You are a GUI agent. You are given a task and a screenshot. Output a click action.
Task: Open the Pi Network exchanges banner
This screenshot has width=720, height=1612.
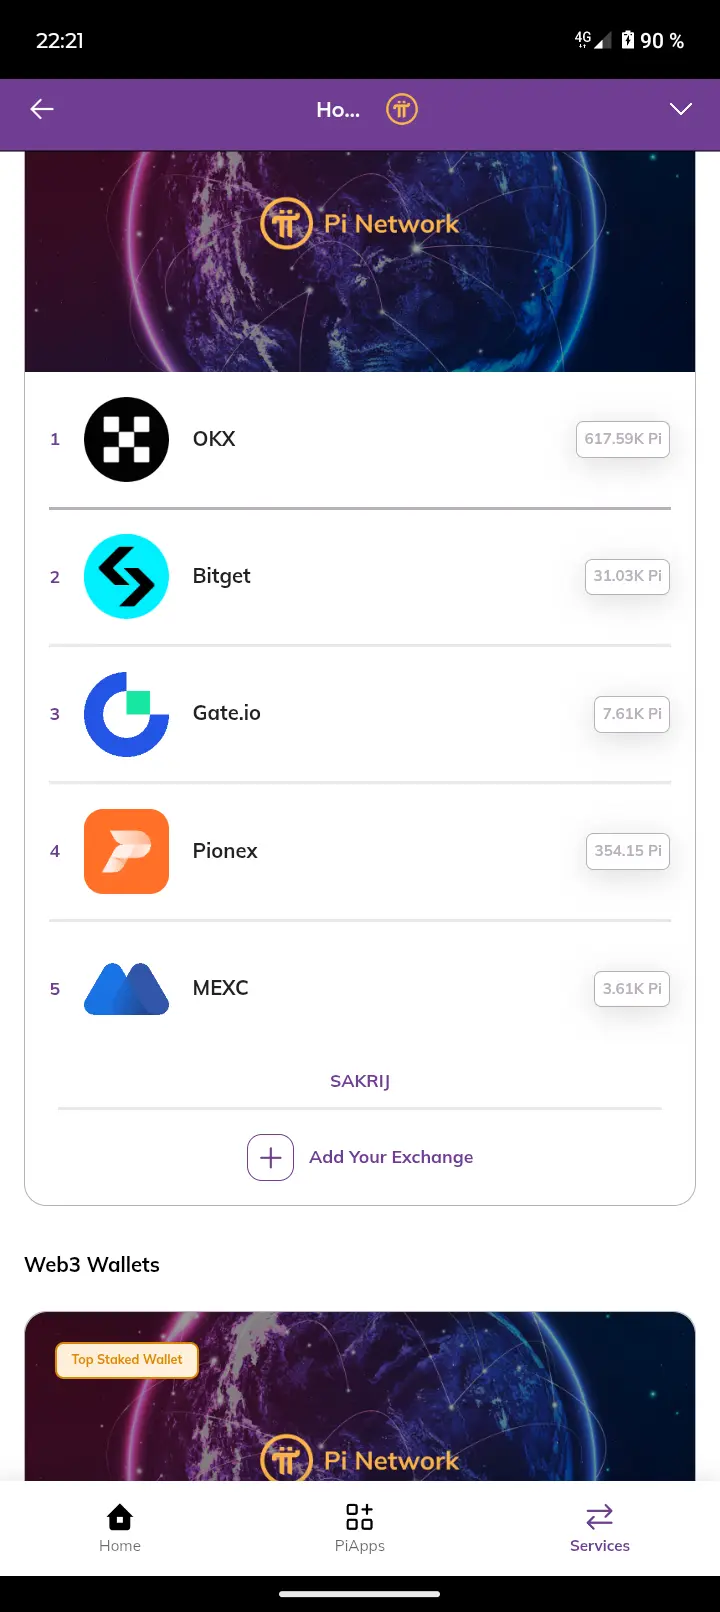click(x=360, y=262)
